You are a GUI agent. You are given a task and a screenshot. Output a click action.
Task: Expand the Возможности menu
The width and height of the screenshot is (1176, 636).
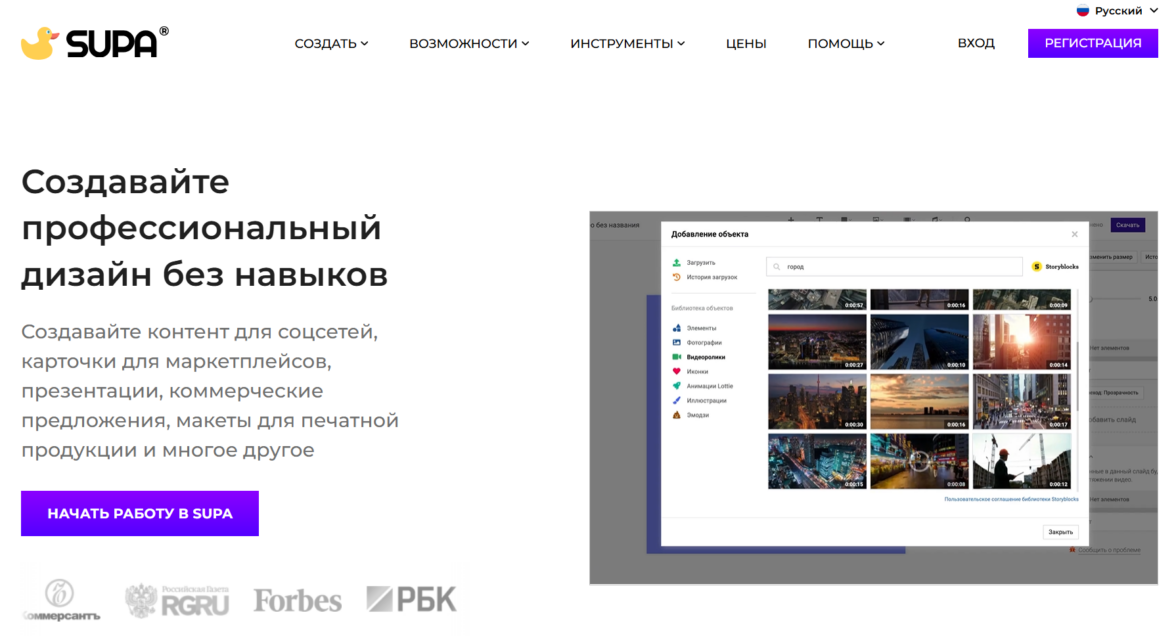pos(469,44)
